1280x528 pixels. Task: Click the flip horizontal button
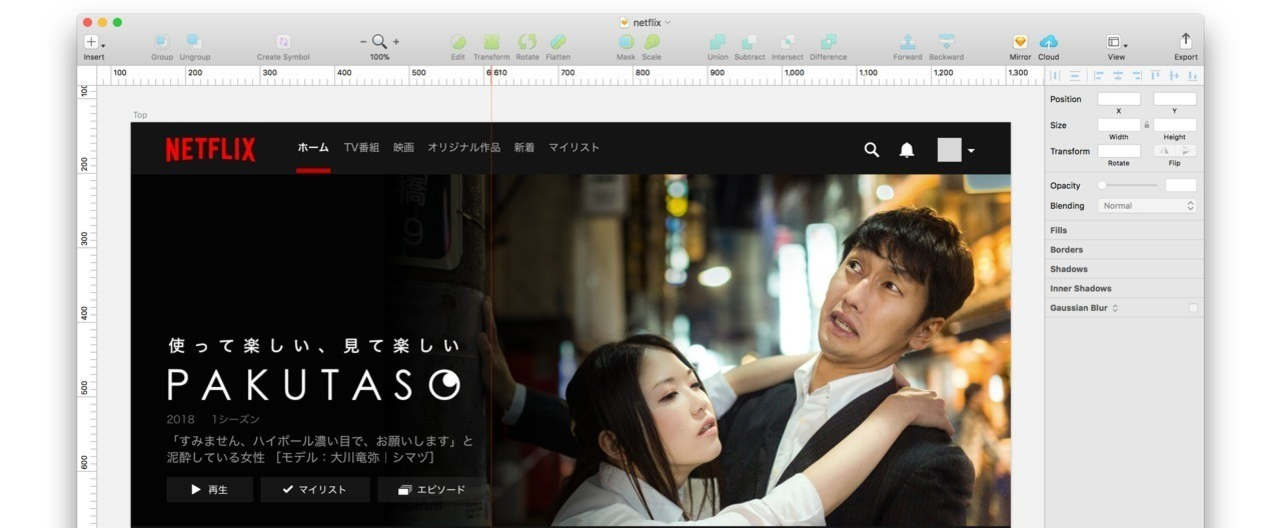pos(1164,151)
